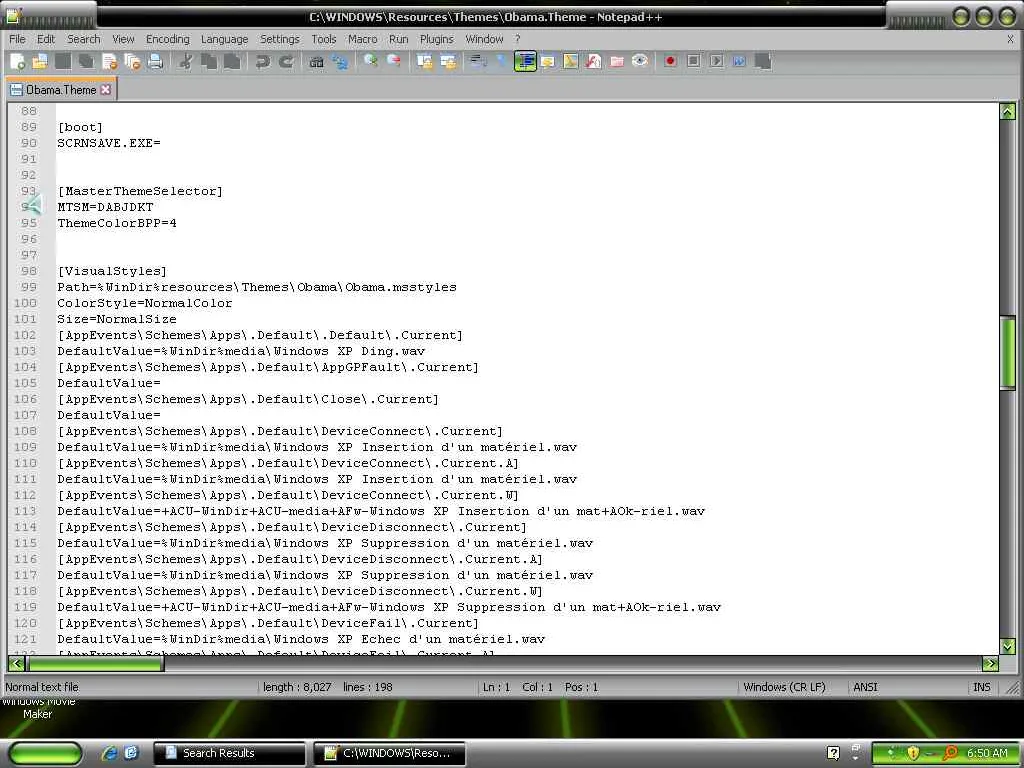Screen dimensions: 1024x768
Task: Open the Tools menu
Action: click(323, 39)
